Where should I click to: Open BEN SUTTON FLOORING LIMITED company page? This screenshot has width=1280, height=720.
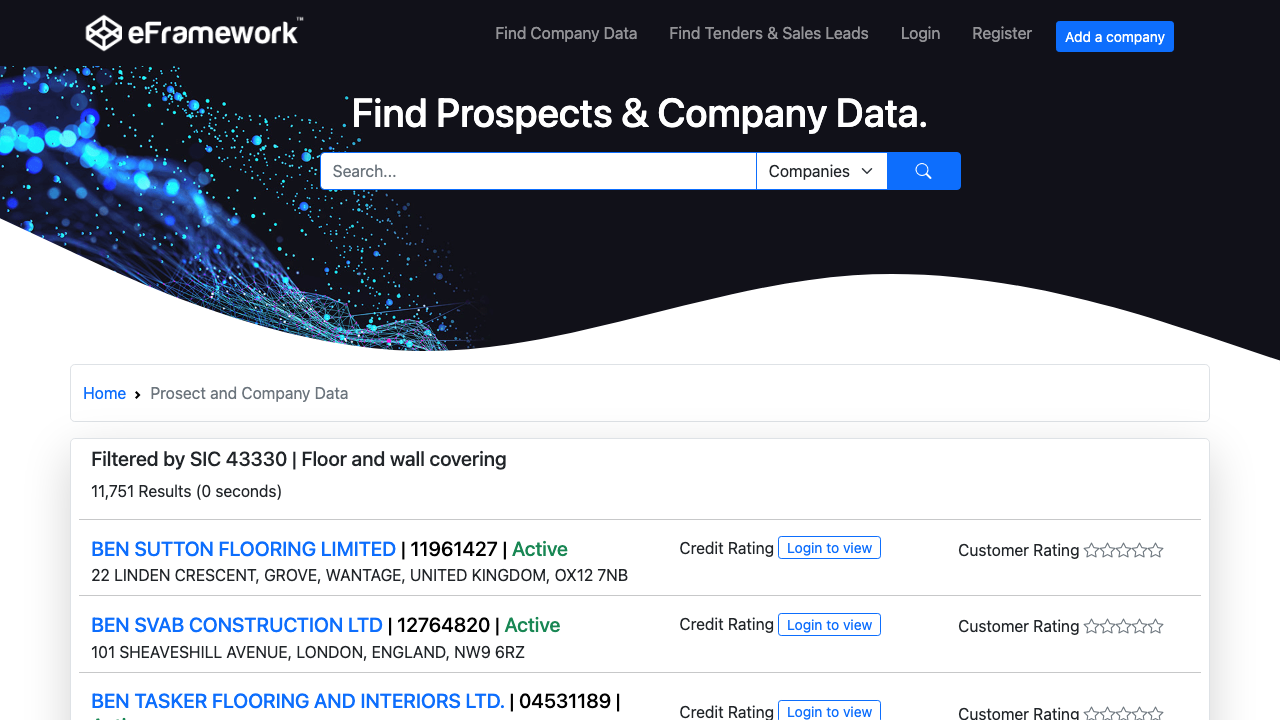pyautogui.click(x=243, y=549)
